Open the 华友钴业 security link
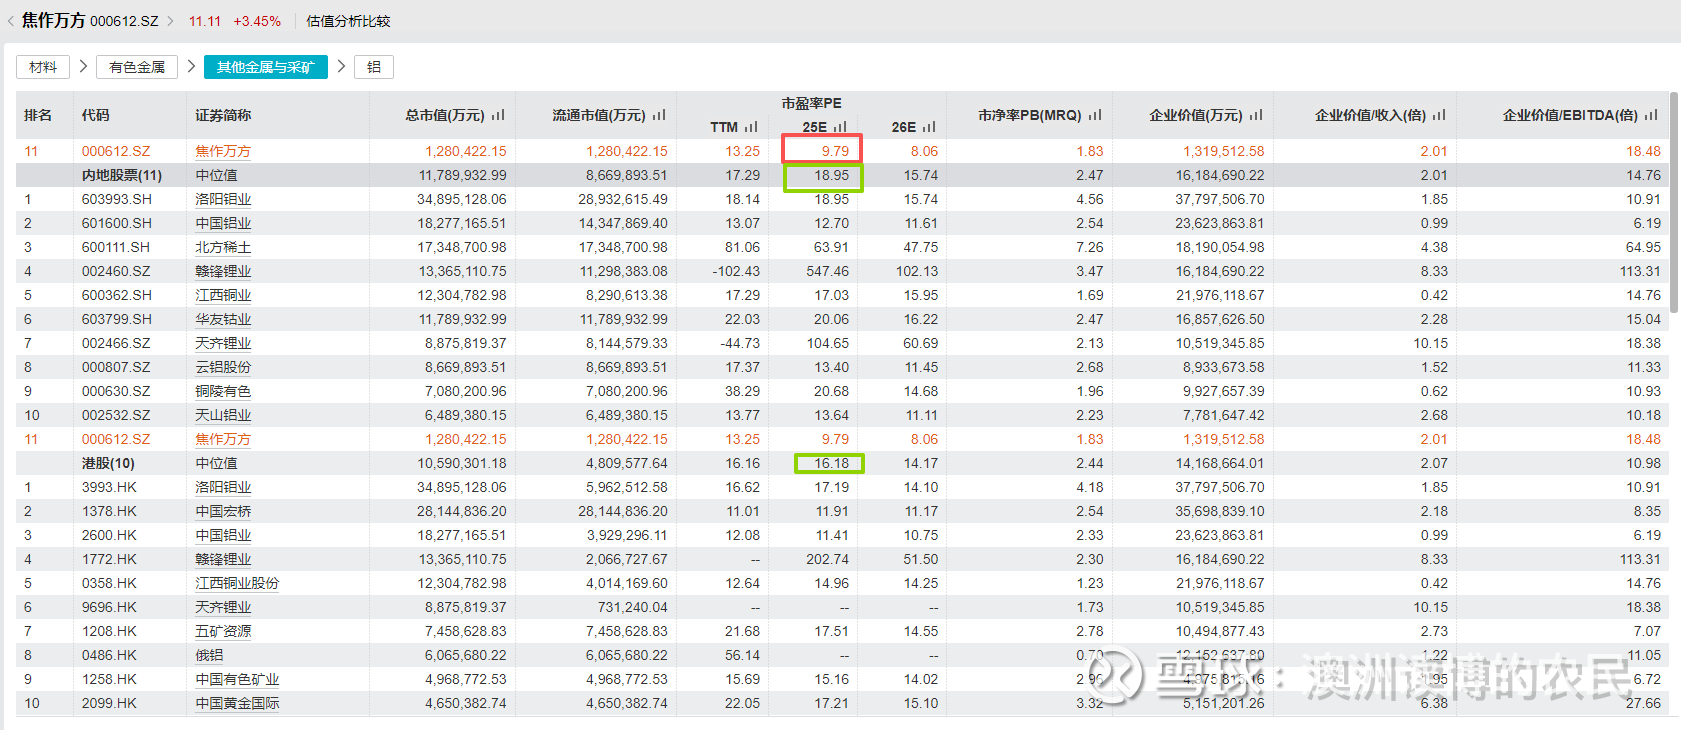The width and height of the screenshot is (1681, 730). (x=223, y=319)
